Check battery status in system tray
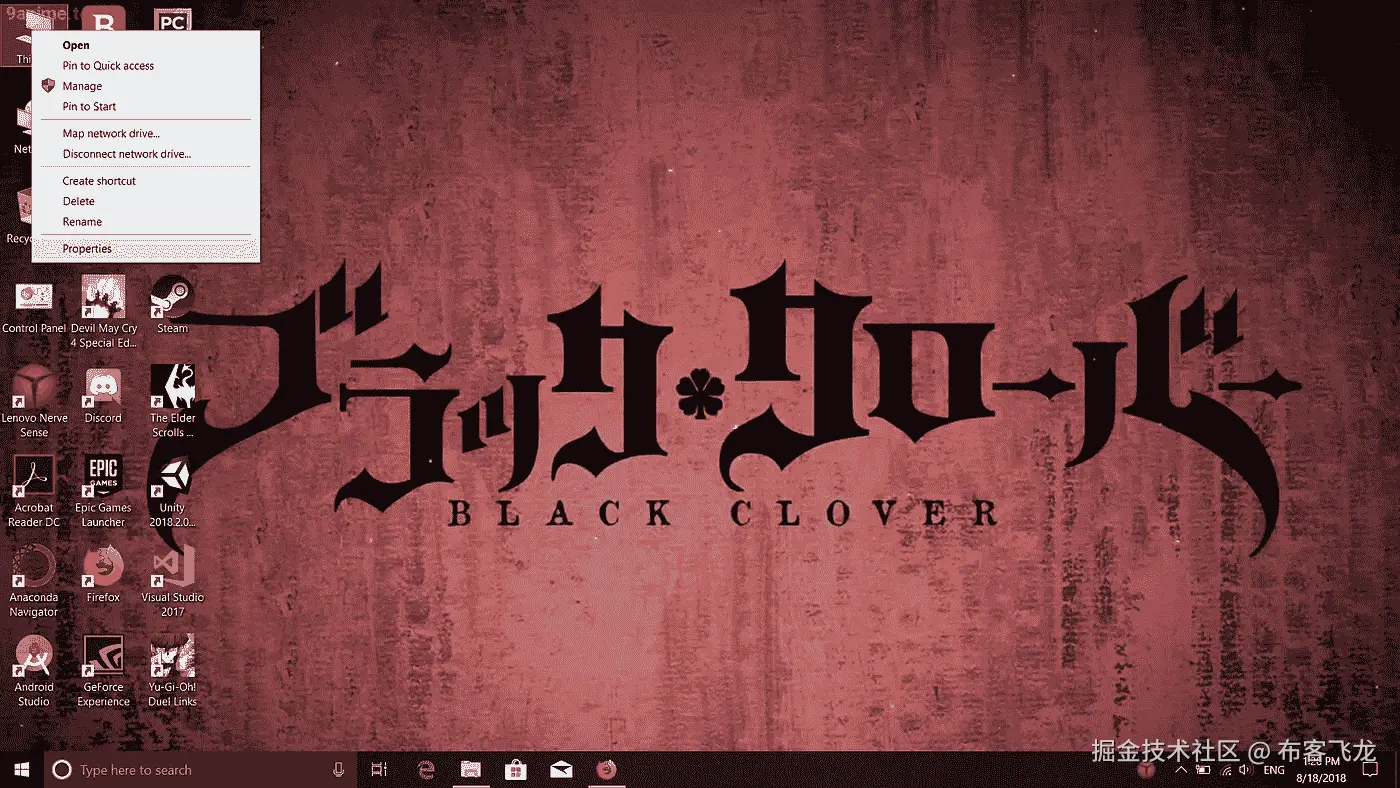 click(x=1203, y=771)
